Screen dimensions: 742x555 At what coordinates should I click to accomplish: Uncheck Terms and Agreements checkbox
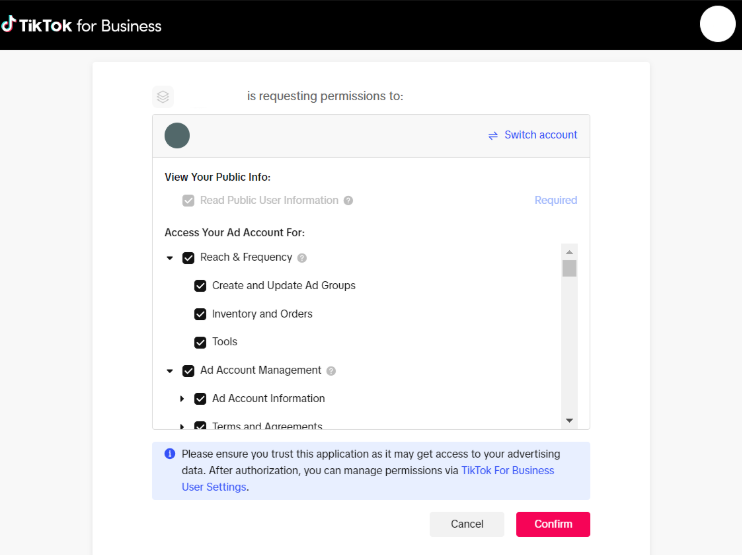click(200, 425)
